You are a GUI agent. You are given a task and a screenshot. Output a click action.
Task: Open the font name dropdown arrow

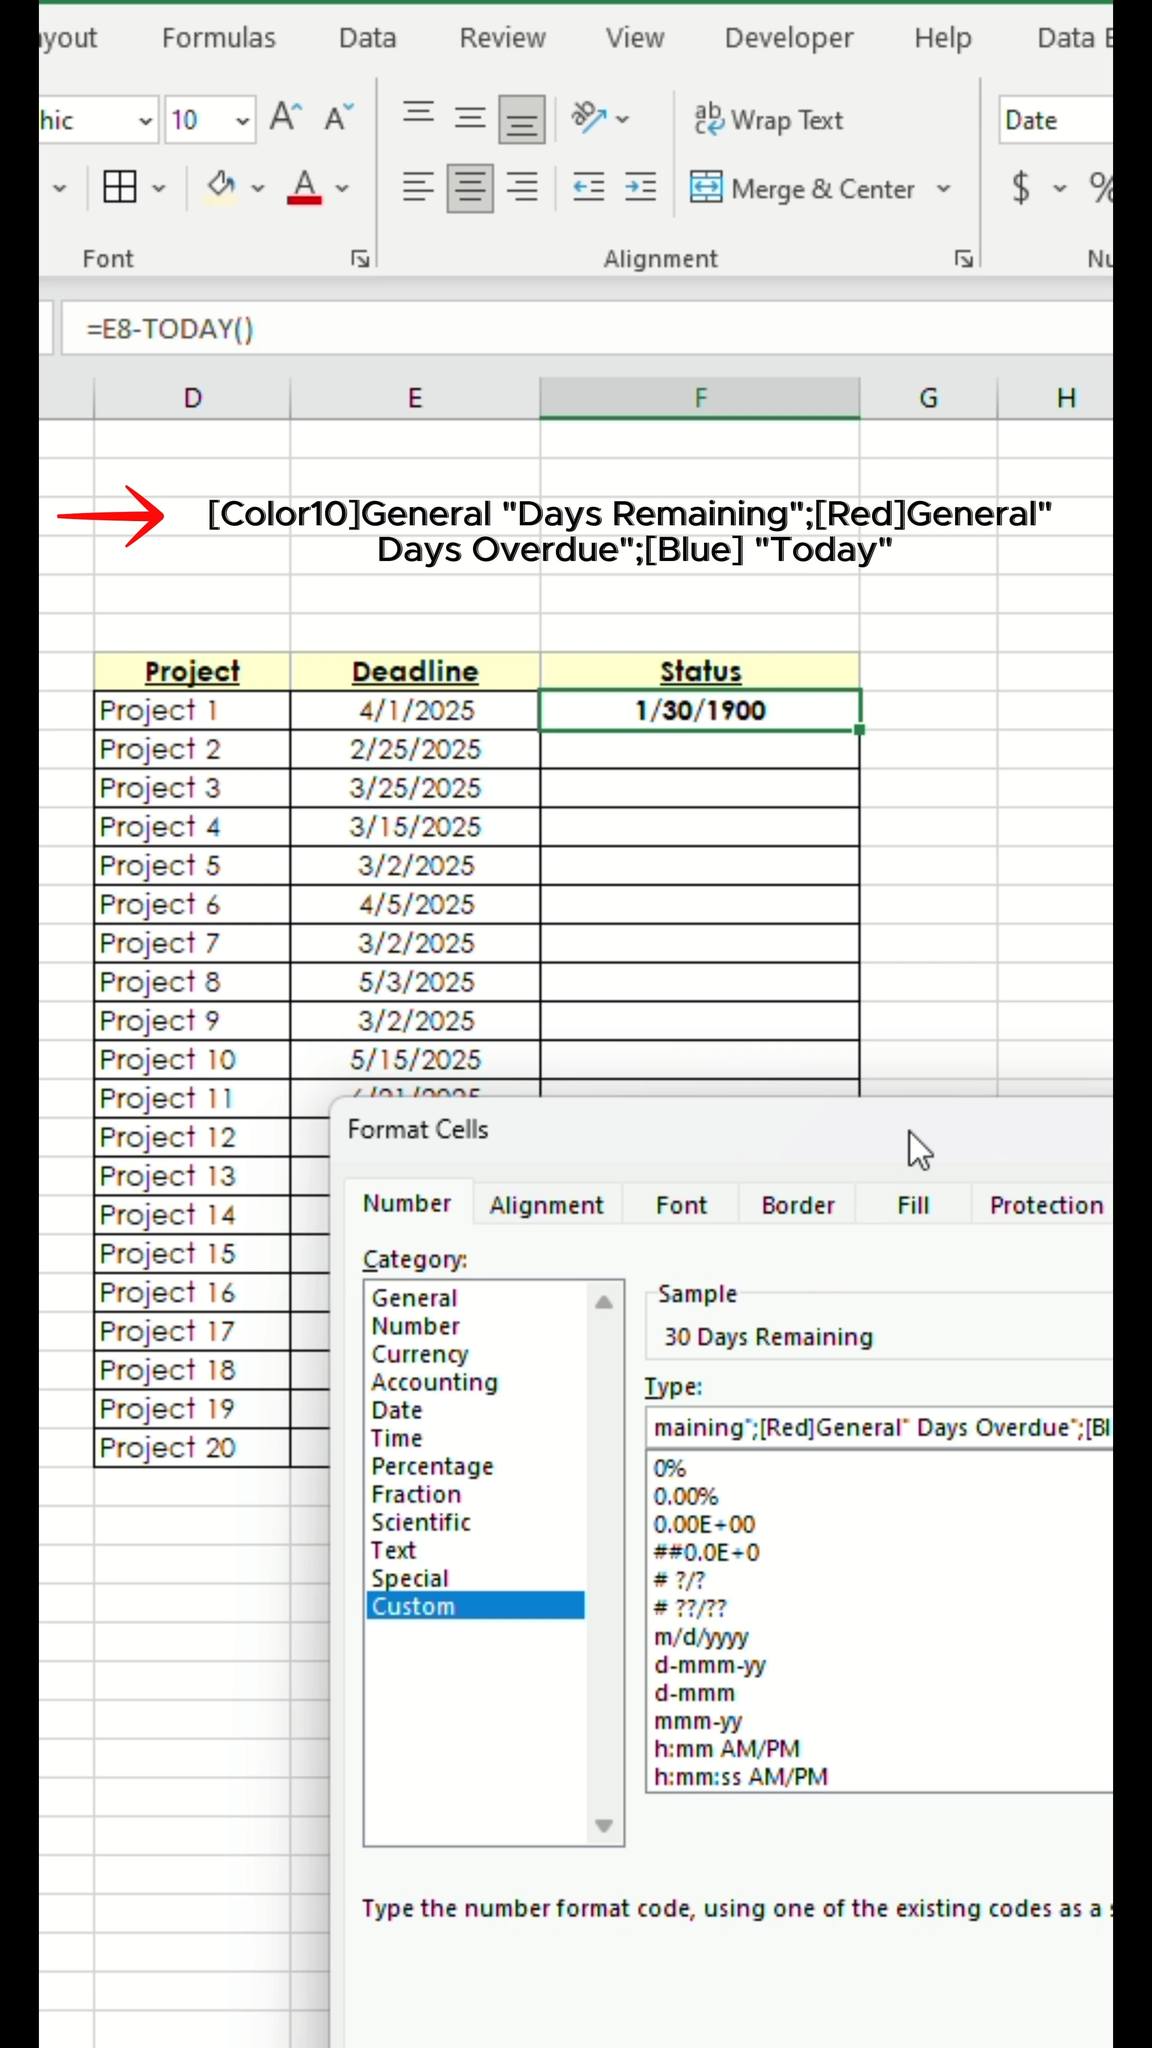(x=146, y=121)
